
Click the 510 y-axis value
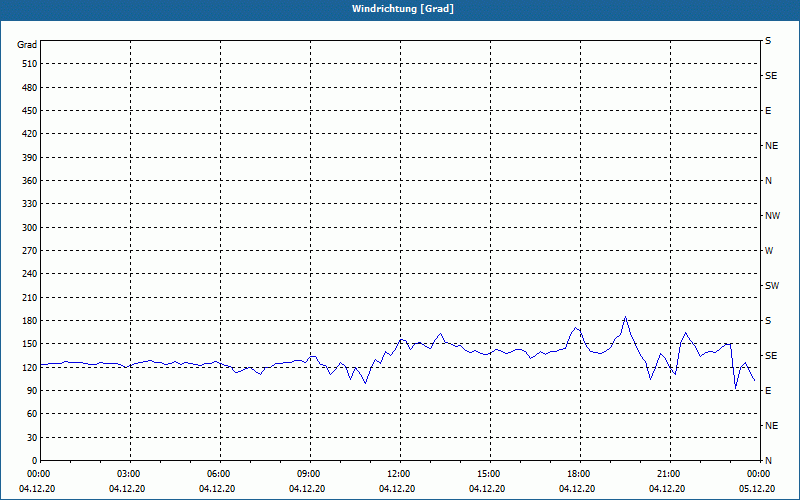(x=30, y=64)
